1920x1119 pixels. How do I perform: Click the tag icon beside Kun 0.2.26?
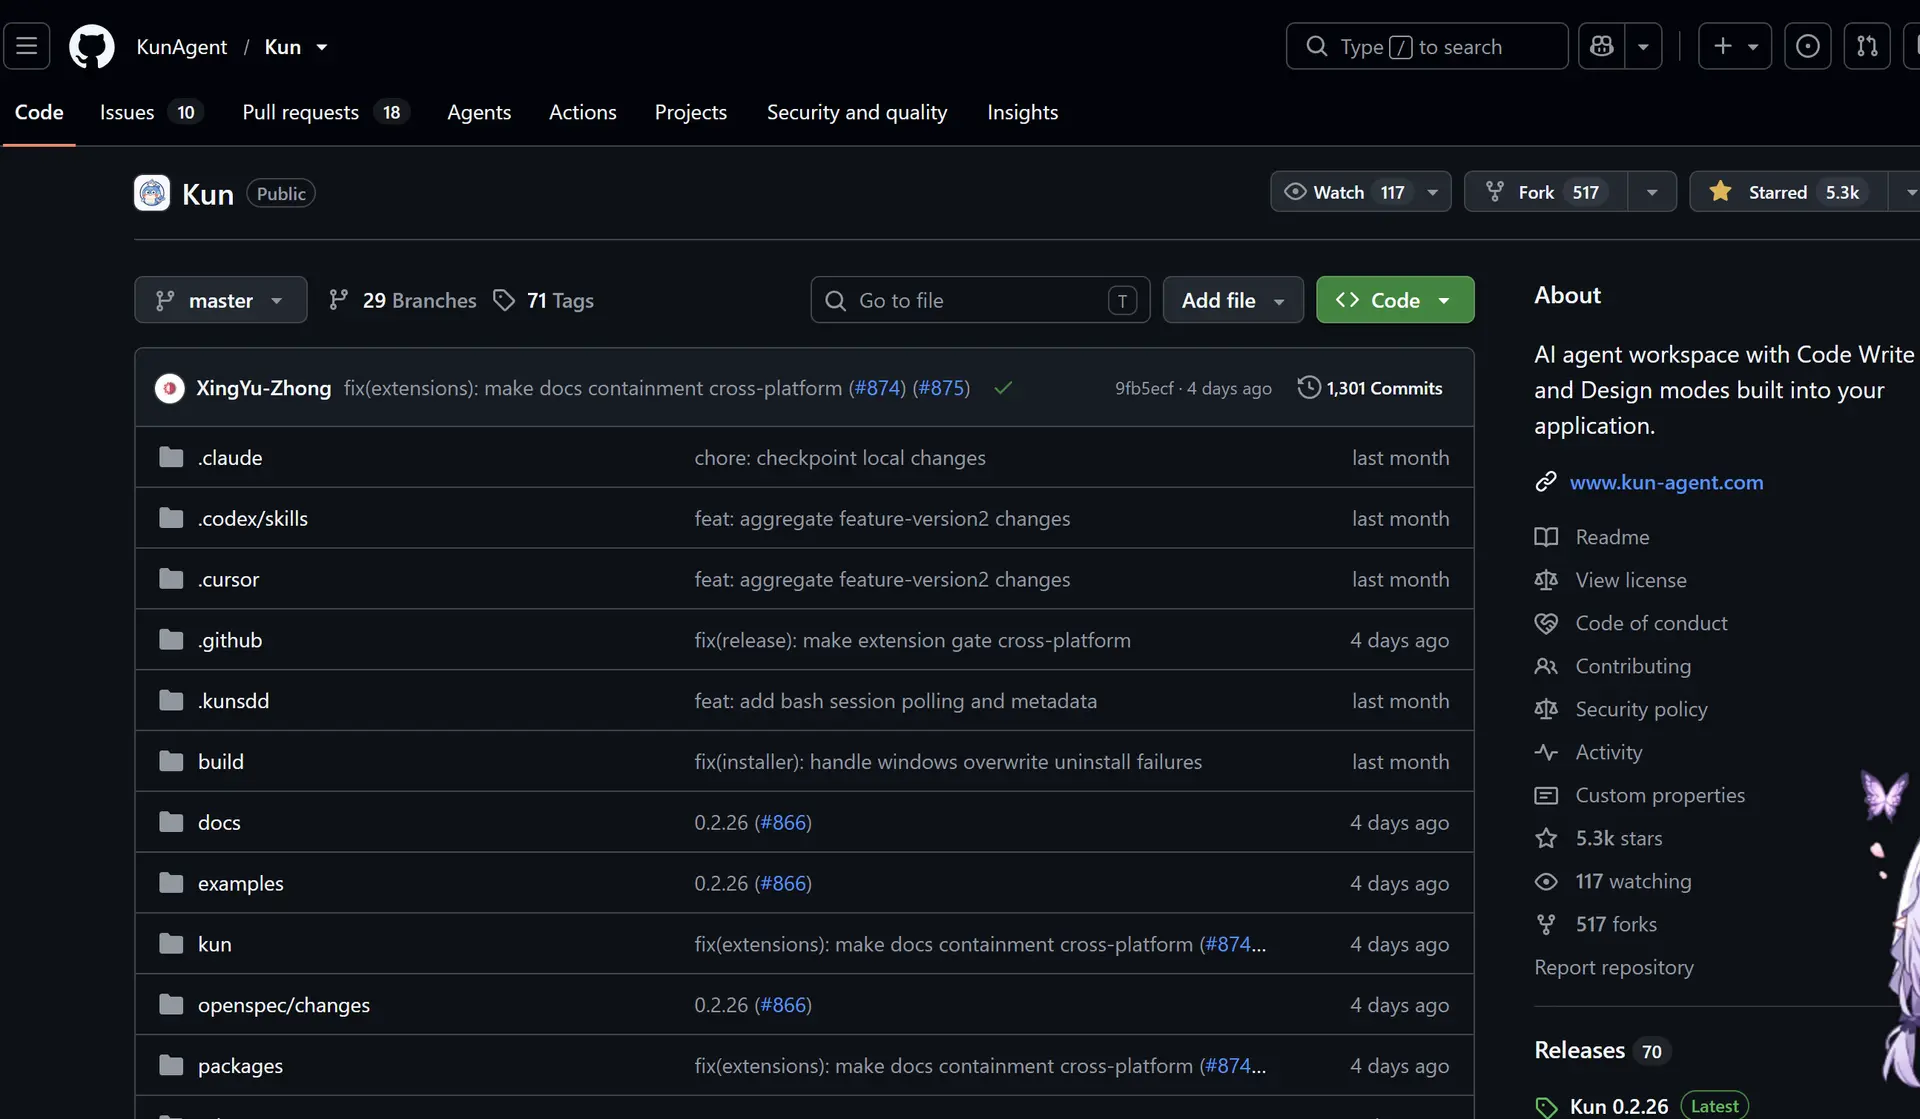[x=1546, y=1106]
